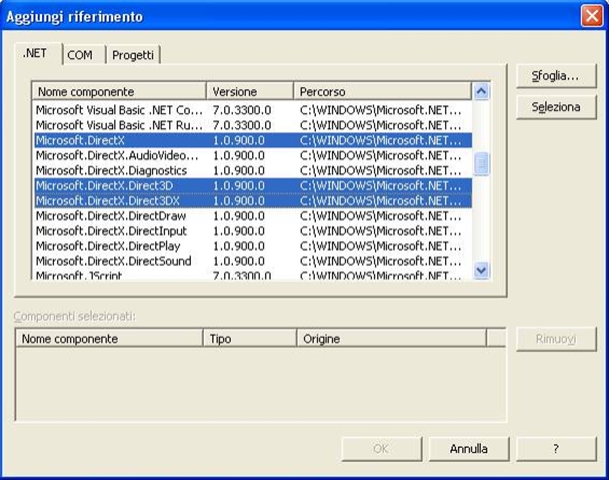Click path cell of DirectX.Diagnostics row
This screenshot has width=609, height=480.
pyautogui.click(x=381, y=170)
